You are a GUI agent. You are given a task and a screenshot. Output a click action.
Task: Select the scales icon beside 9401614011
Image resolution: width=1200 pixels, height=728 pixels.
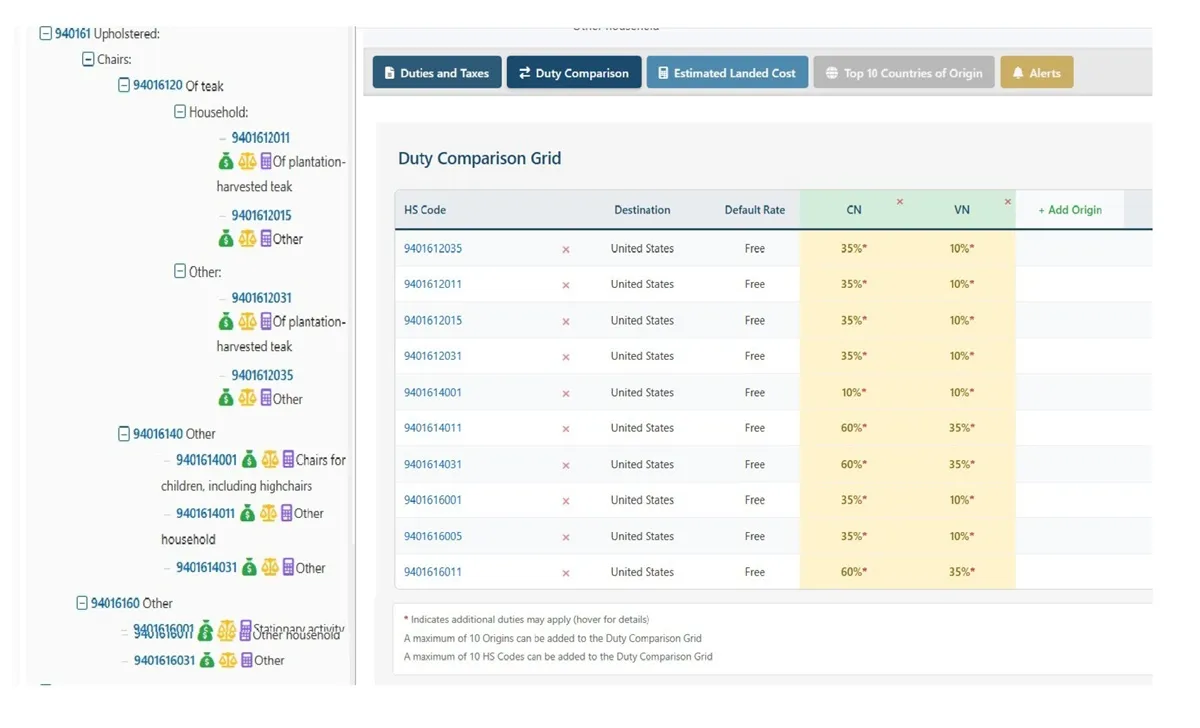(x=269, y=514)
